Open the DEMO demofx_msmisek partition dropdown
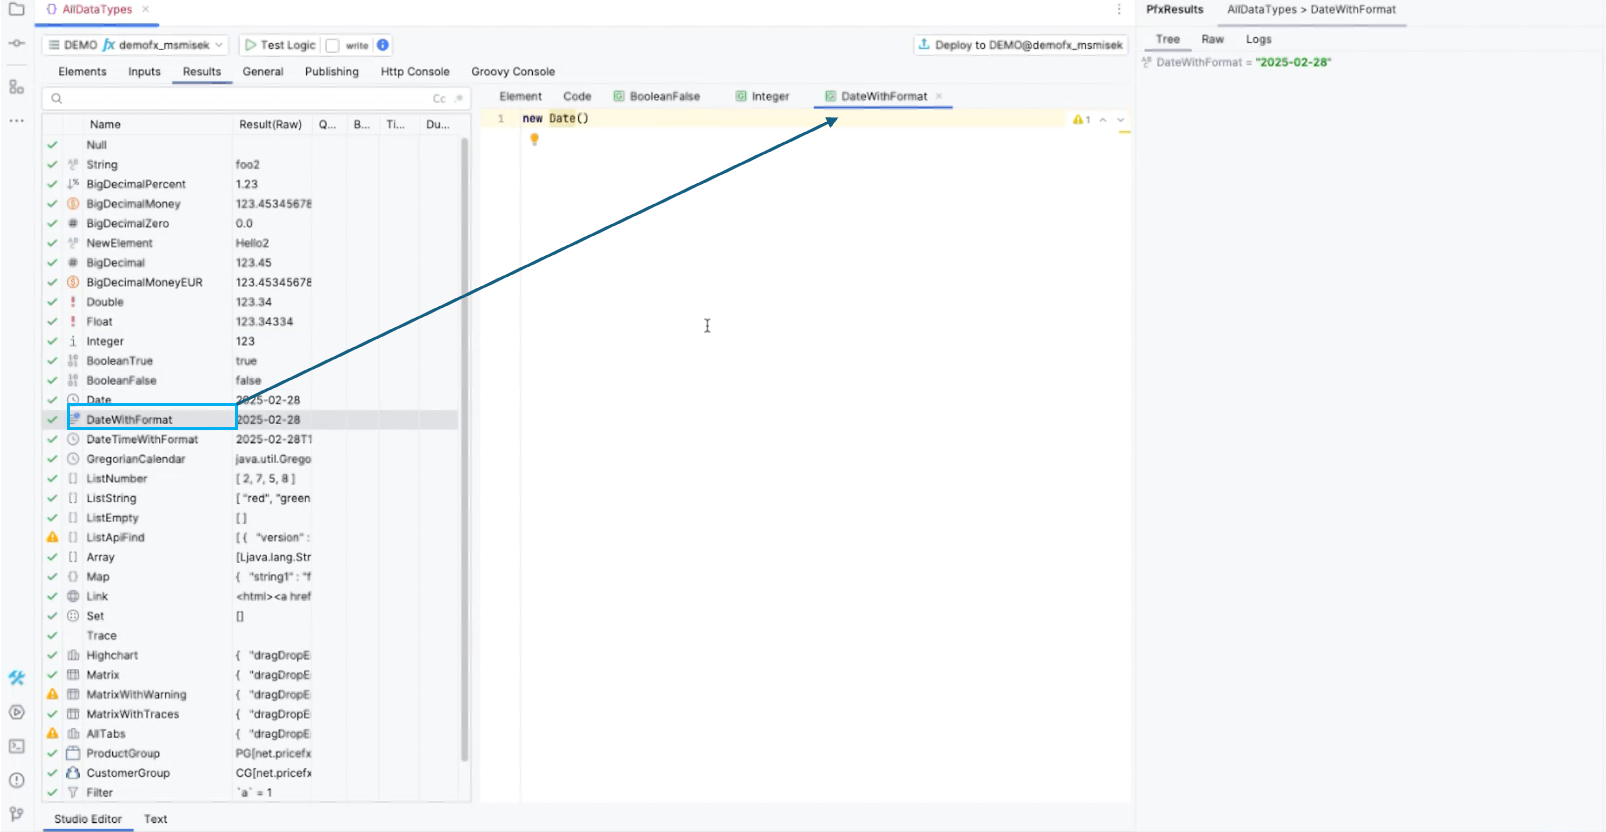 (x=135, y=45)
